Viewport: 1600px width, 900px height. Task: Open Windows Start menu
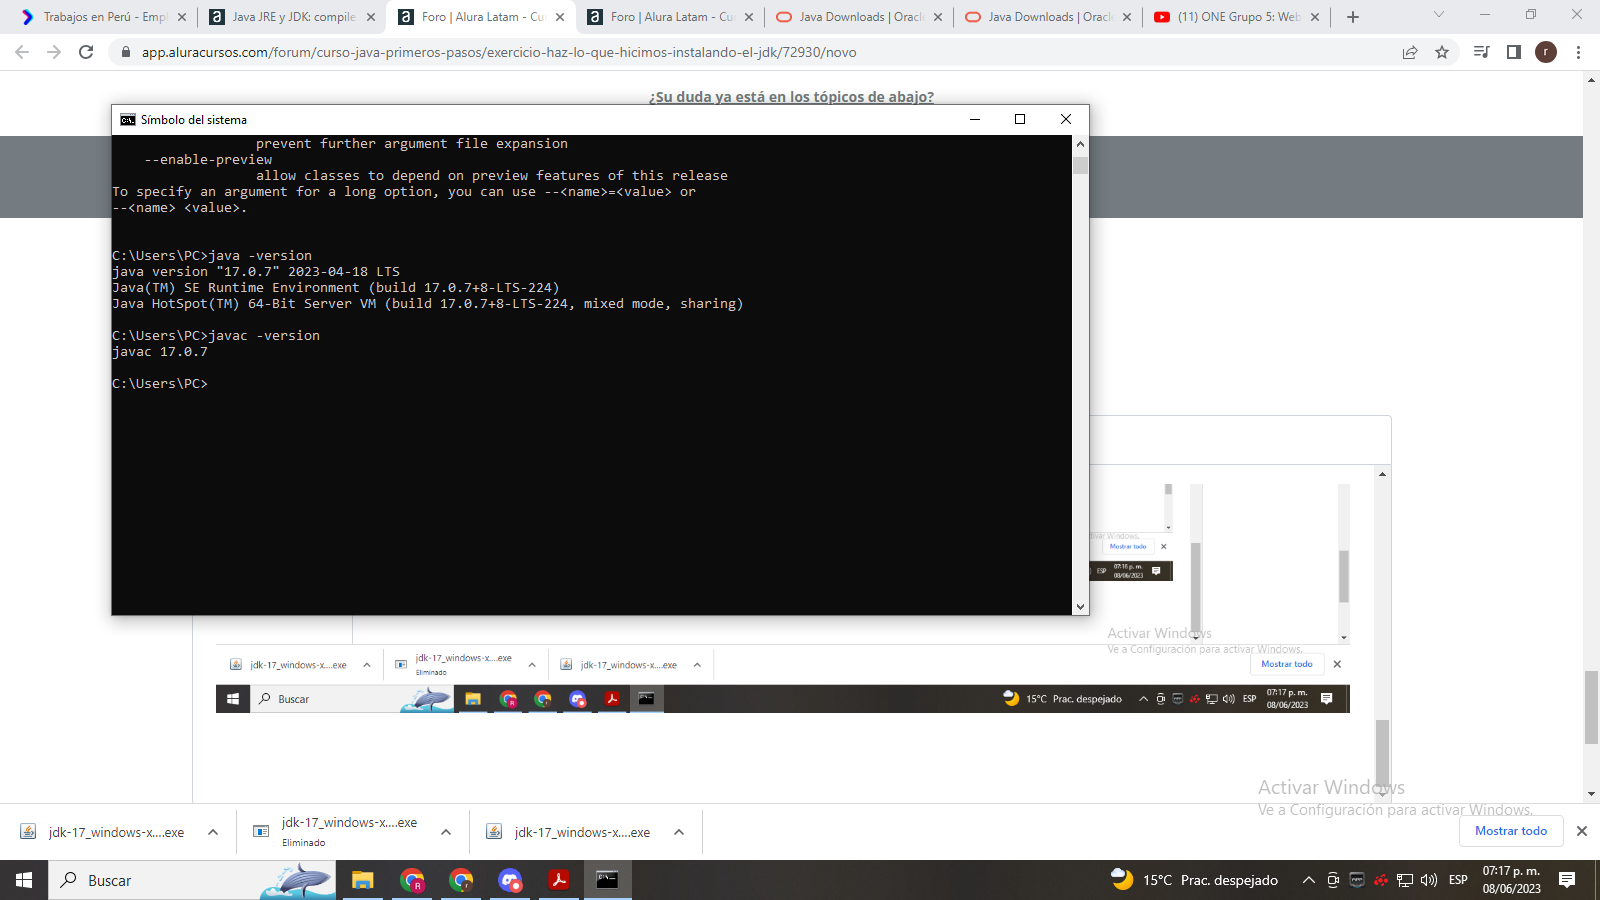24,880
